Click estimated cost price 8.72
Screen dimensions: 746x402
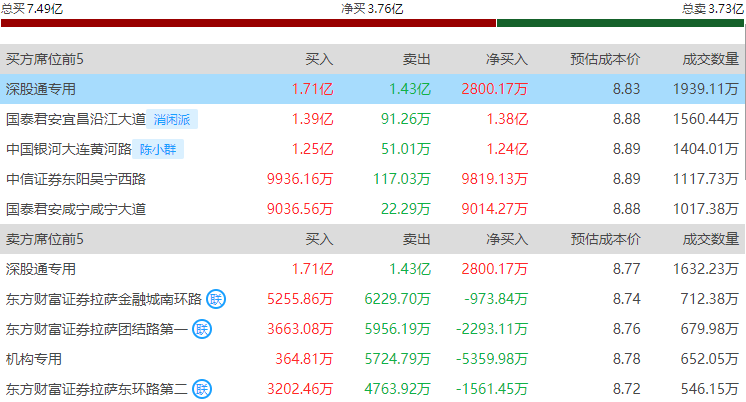coord(627,389)
